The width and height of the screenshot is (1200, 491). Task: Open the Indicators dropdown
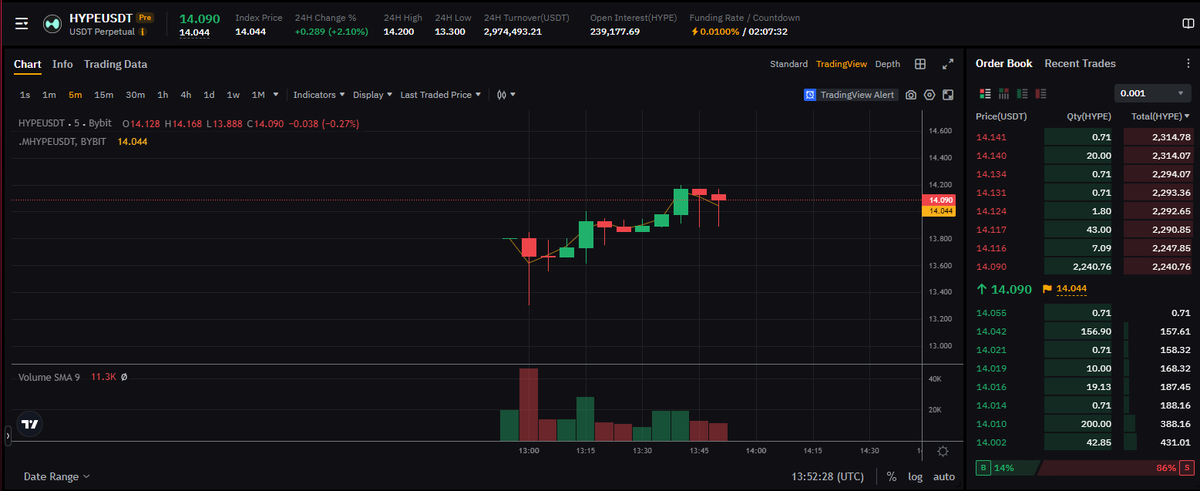point(319,95)
